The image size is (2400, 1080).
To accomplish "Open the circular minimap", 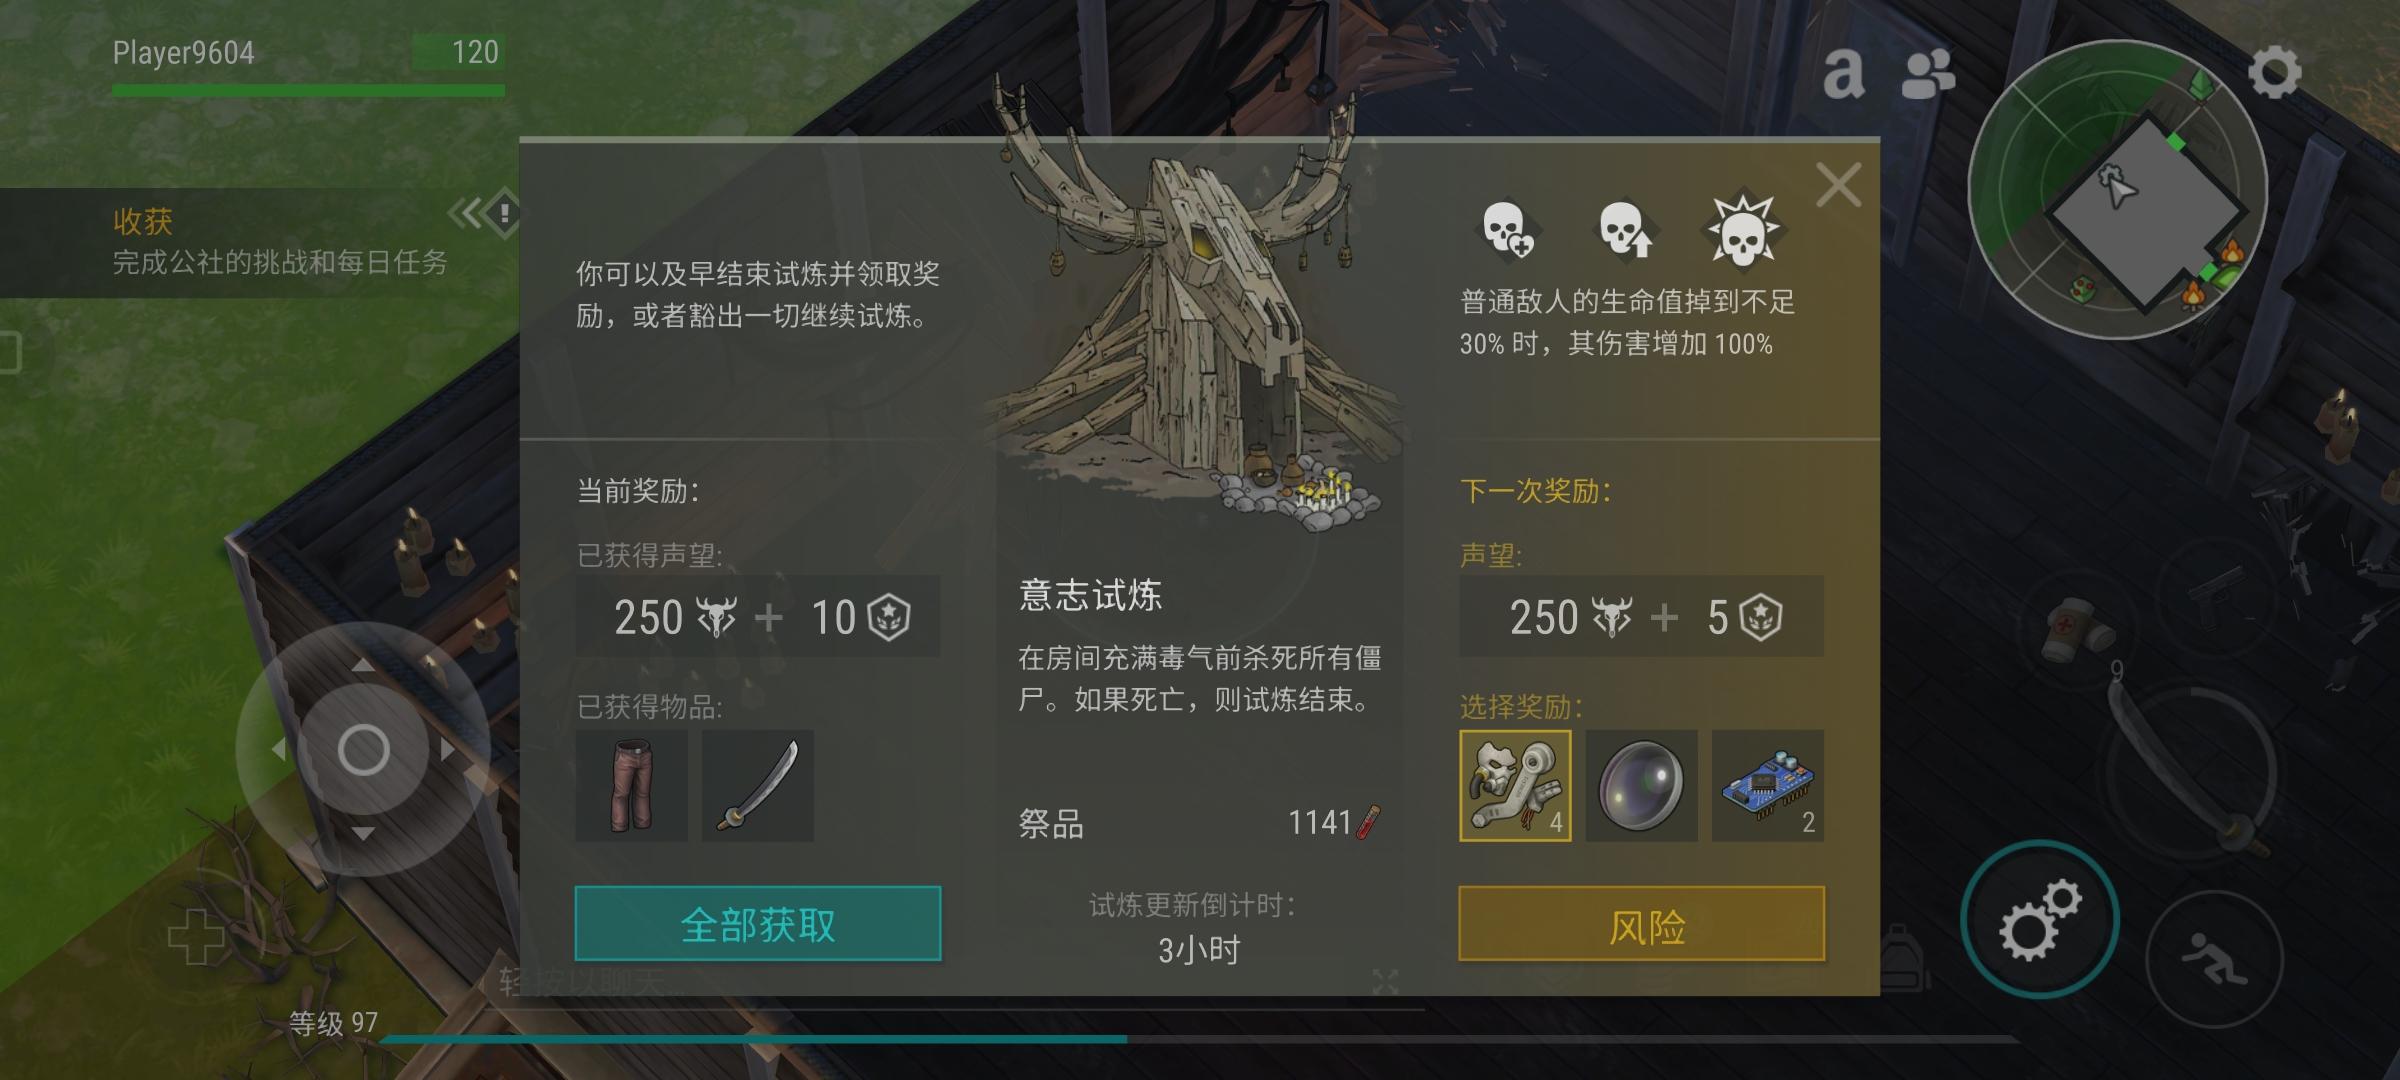I will [x=2118, y=190].
